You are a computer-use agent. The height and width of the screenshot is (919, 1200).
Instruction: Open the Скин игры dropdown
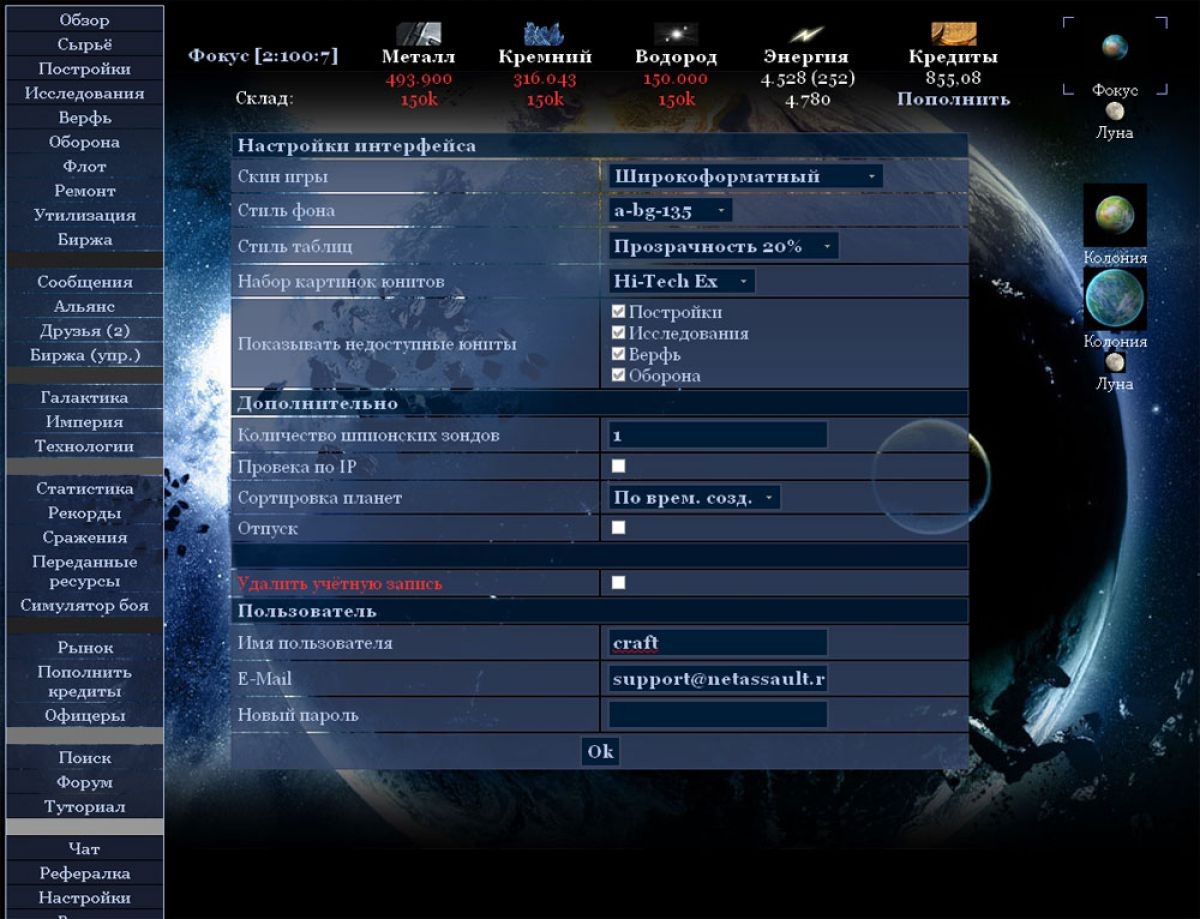[x=746, y=176]
